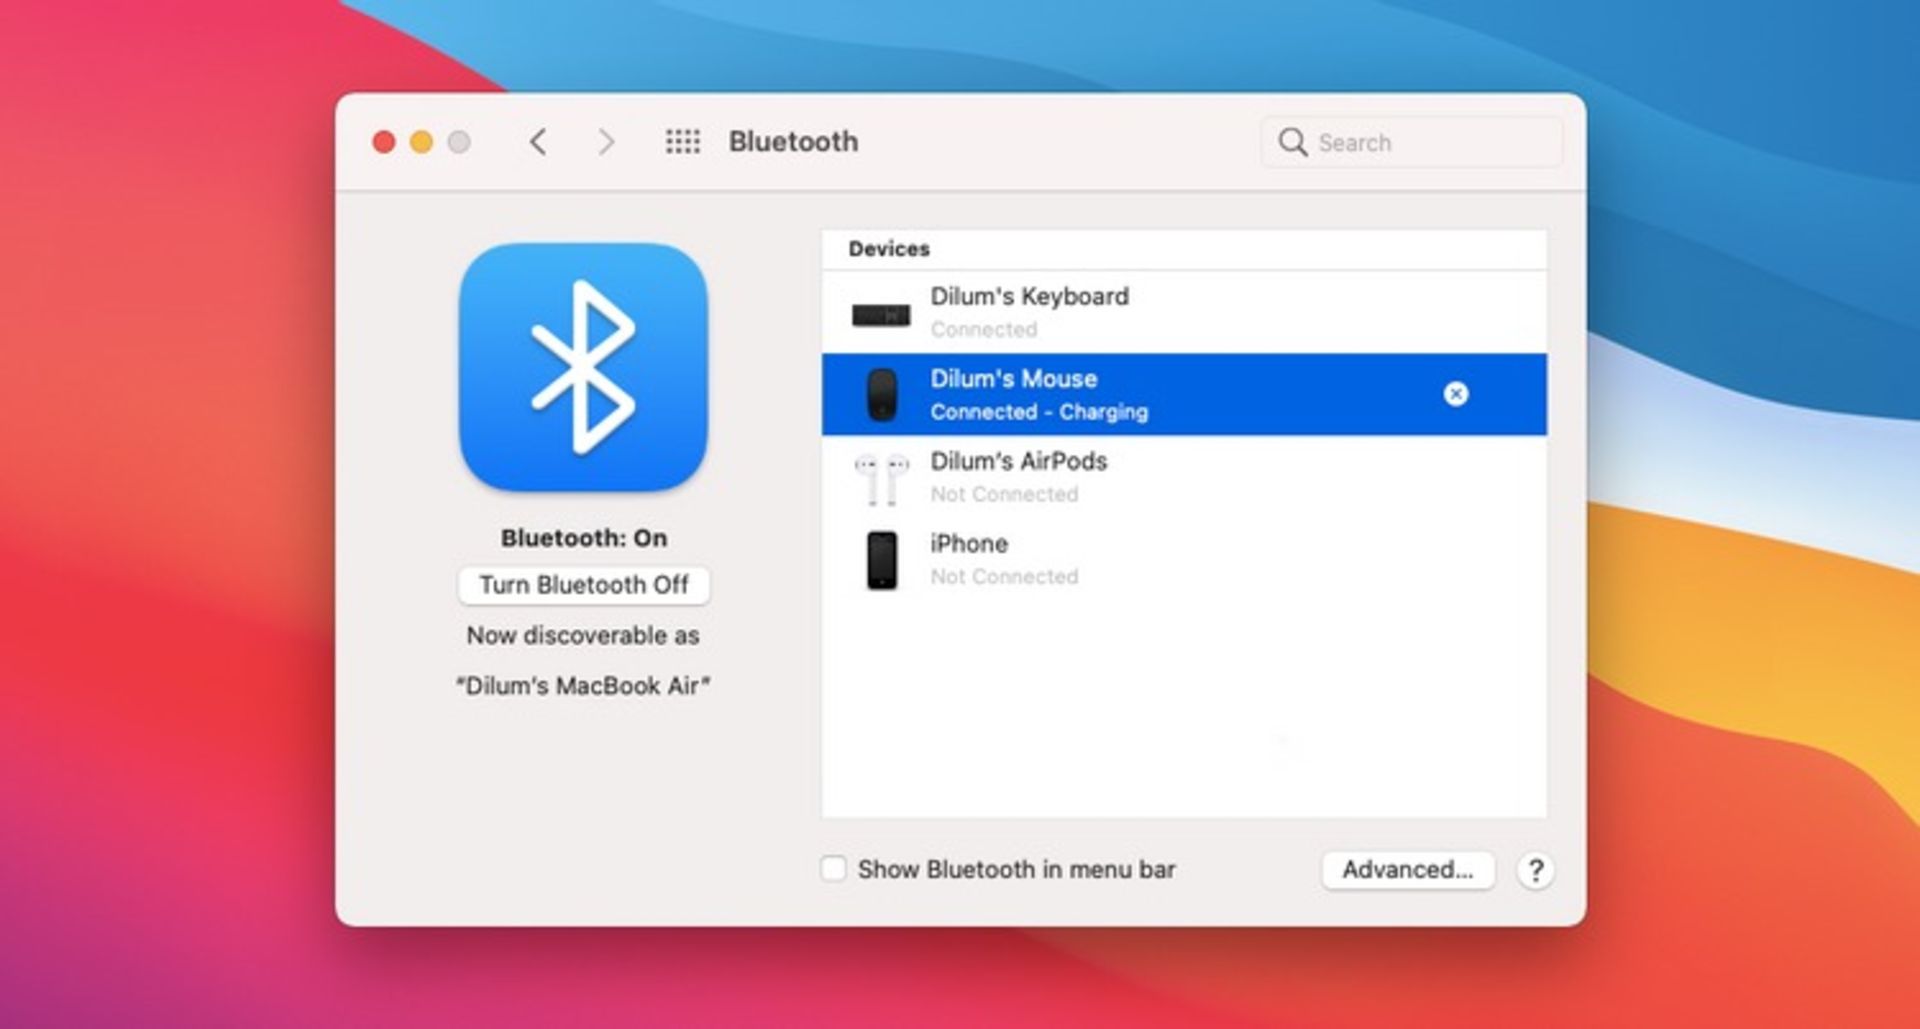1920x1029 pixels.
Task: Turn Bluetooth Off
Action: (583, 585)
